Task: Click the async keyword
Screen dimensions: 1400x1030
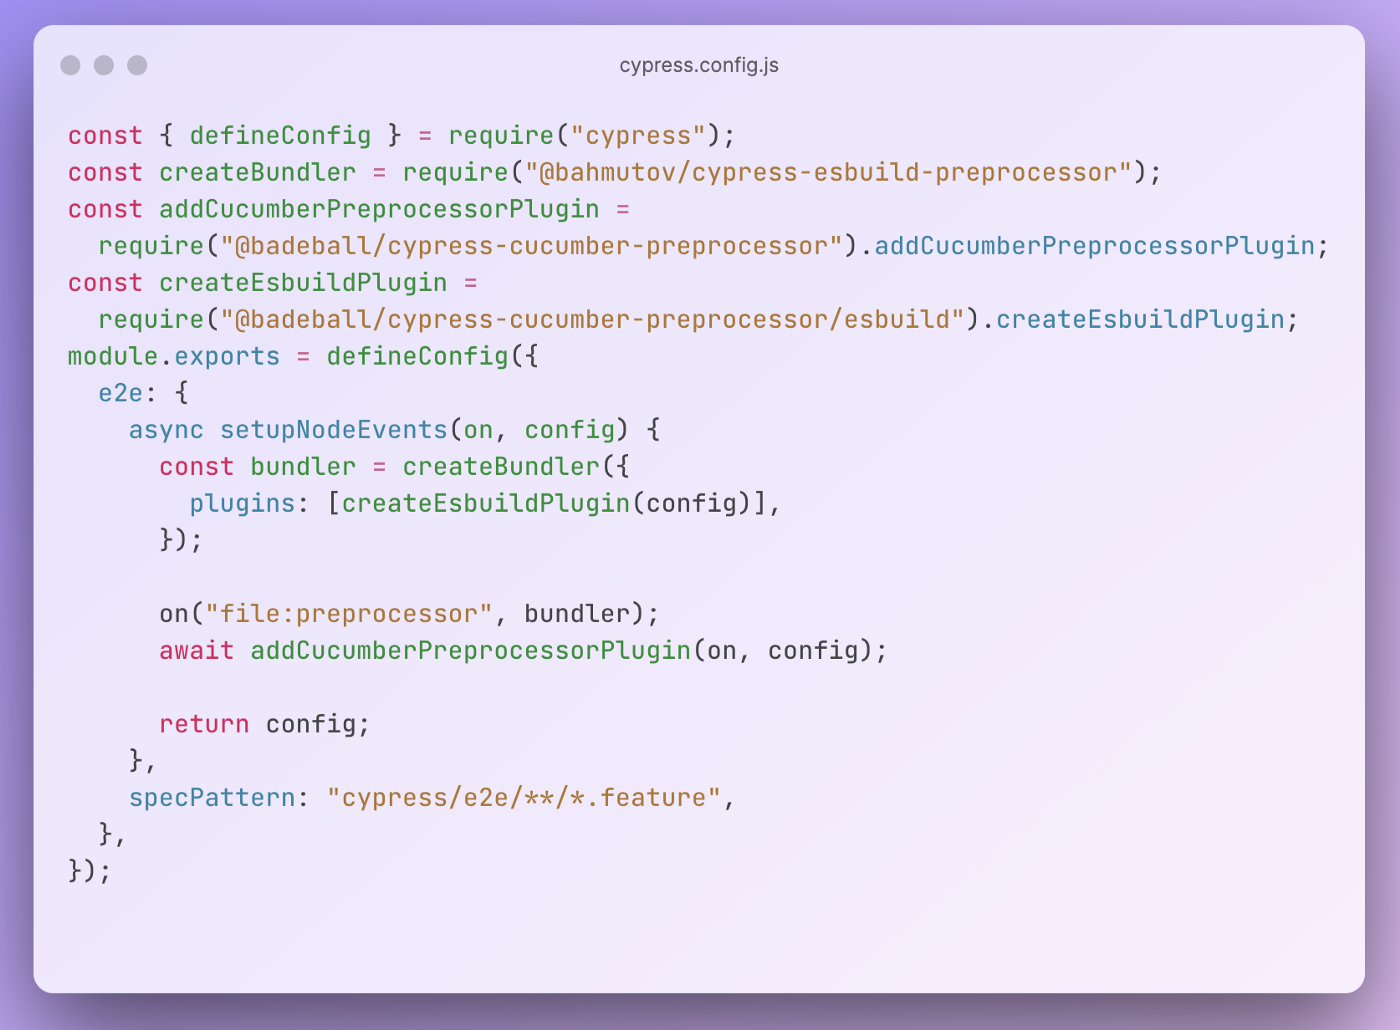Action: click(x=166, y=430)
